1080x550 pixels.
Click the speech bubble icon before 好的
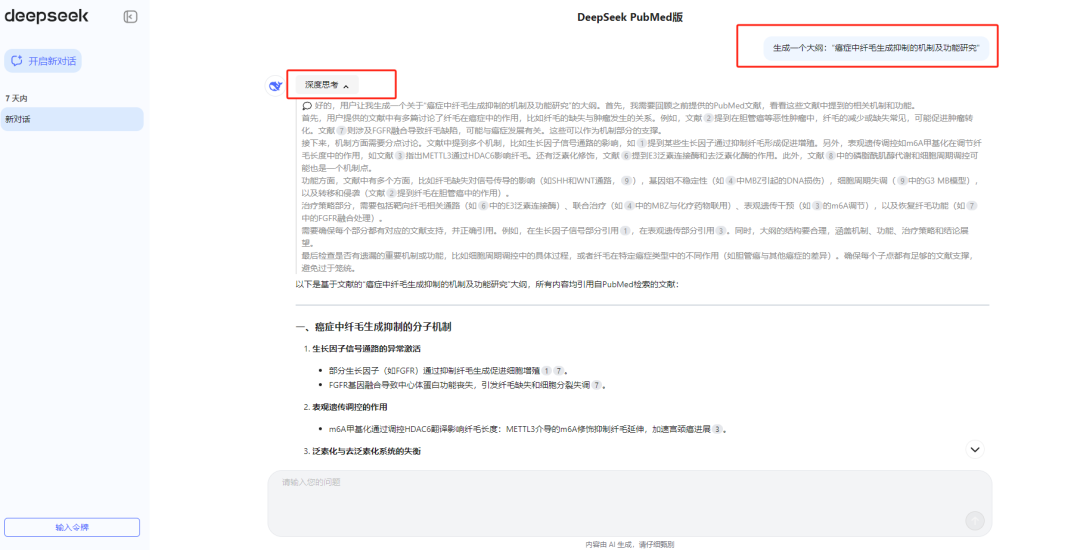click(307, 106)
